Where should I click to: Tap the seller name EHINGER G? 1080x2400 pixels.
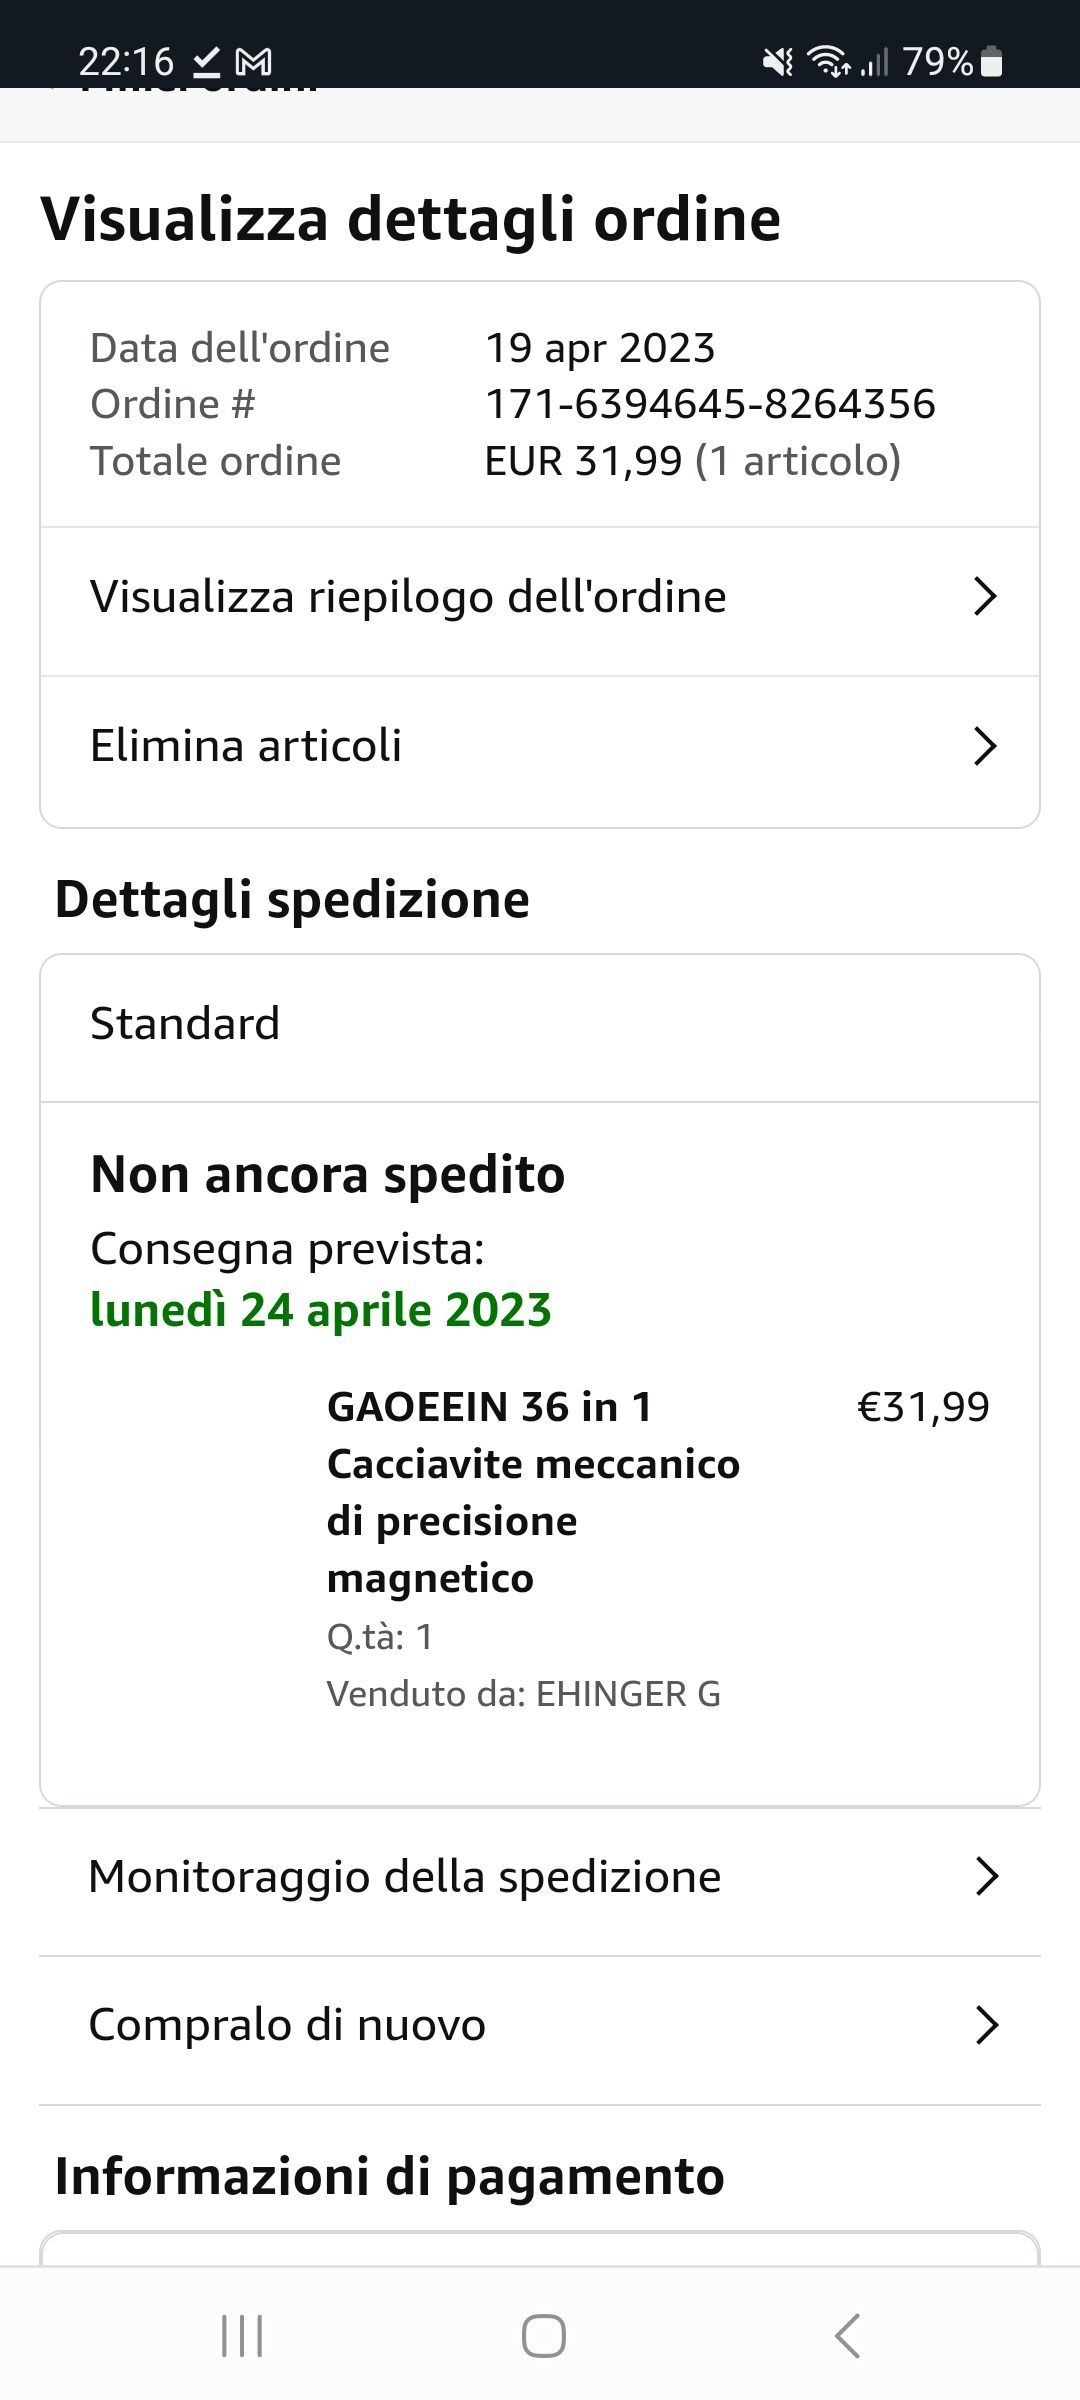(628, 1694)
